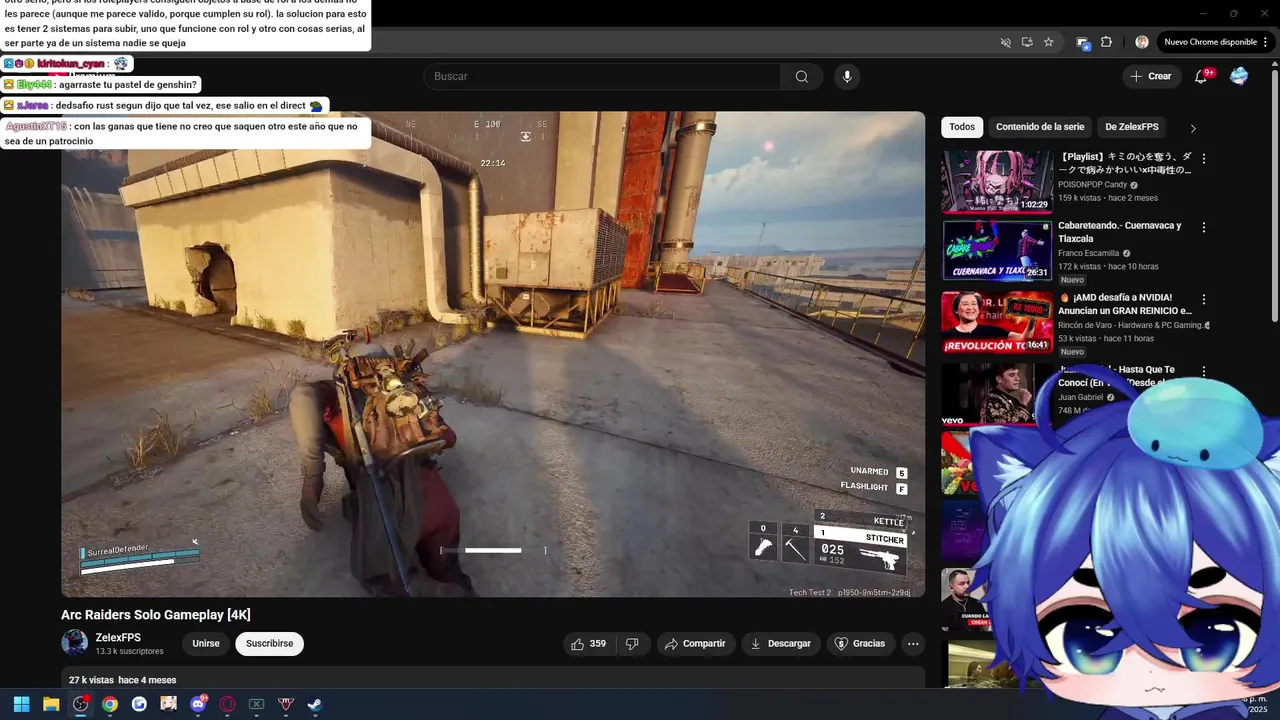Screen dimensions: 1280x720
Task: Open the ZelexFPS channel avatar
Action: click(x=75, y=643)
